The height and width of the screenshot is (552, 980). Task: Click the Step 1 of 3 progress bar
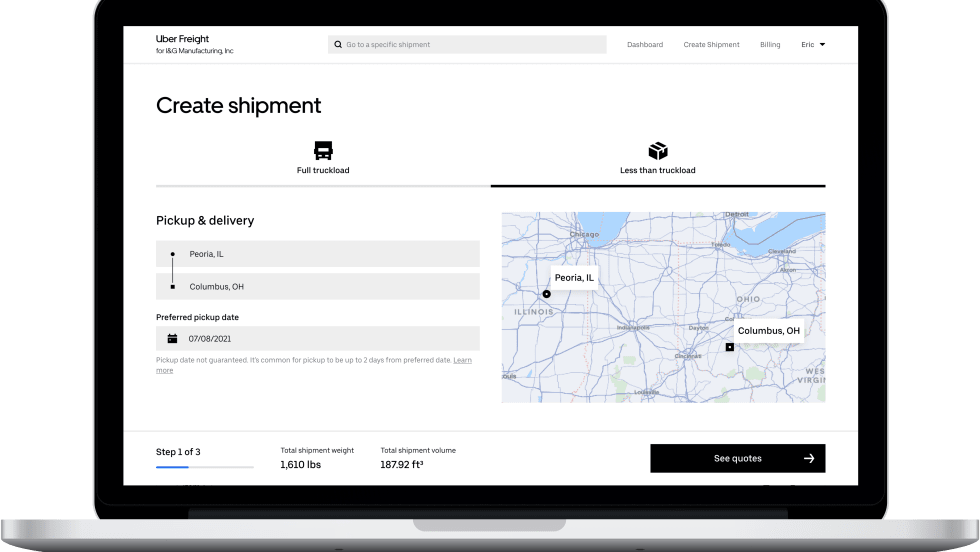coord(204,466)
